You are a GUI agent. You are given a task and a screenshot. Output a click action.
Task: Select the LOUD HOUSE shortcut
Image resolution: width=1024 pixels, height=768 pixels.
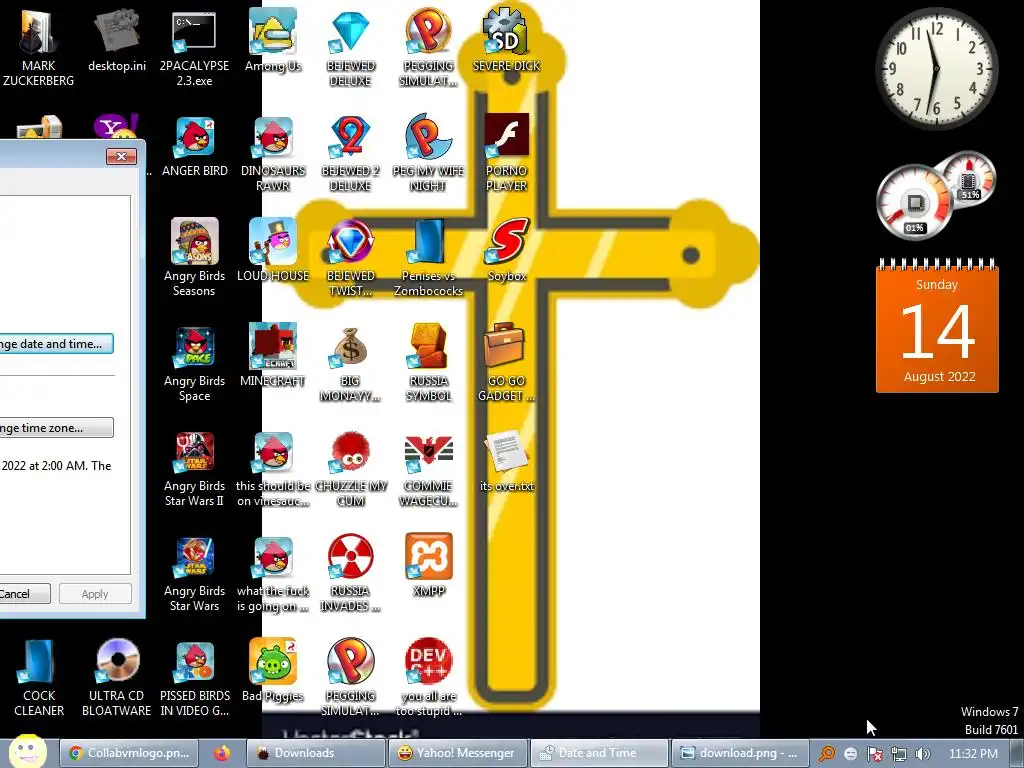272,251
